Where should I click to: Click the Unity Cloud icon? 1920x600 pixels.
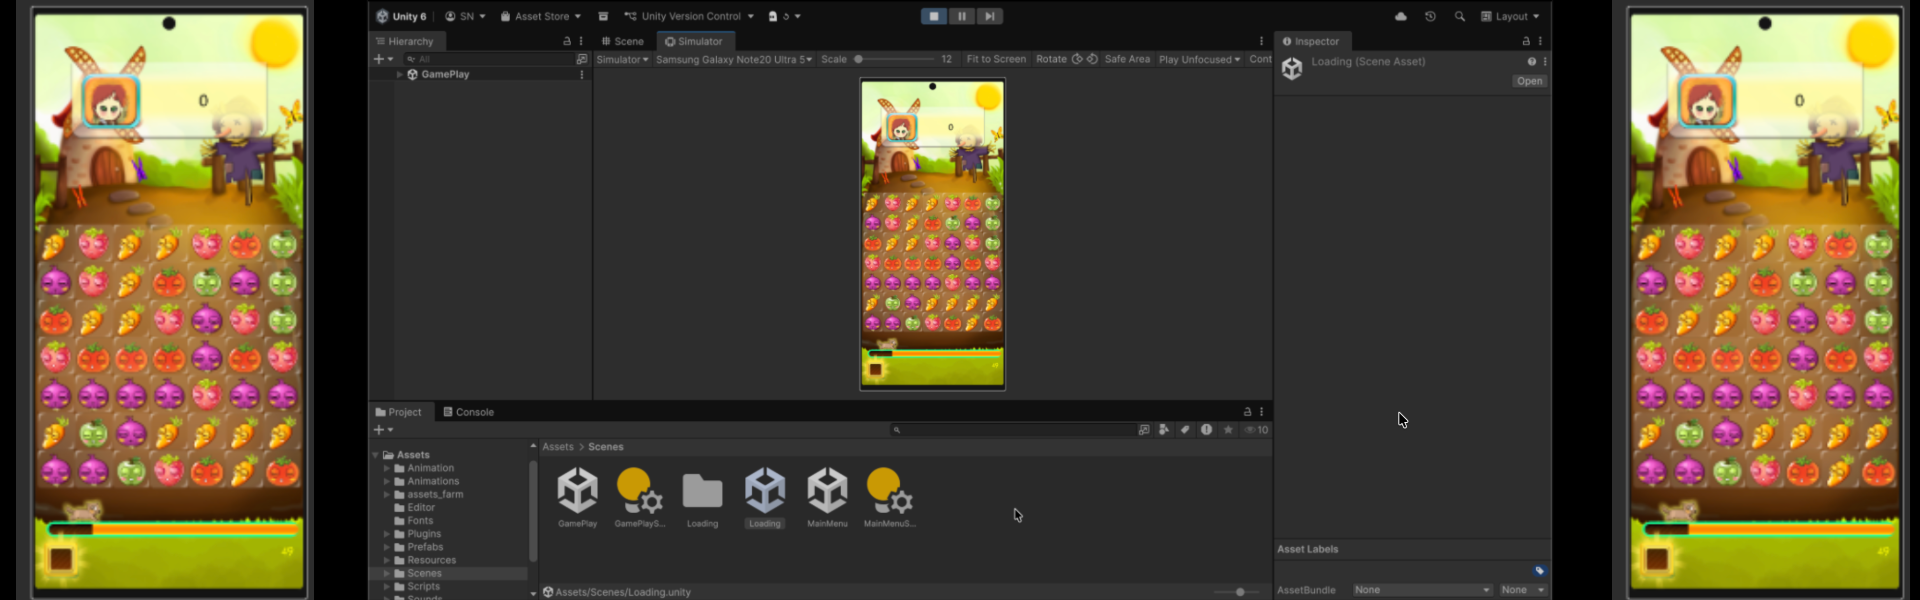point(1400,16)
